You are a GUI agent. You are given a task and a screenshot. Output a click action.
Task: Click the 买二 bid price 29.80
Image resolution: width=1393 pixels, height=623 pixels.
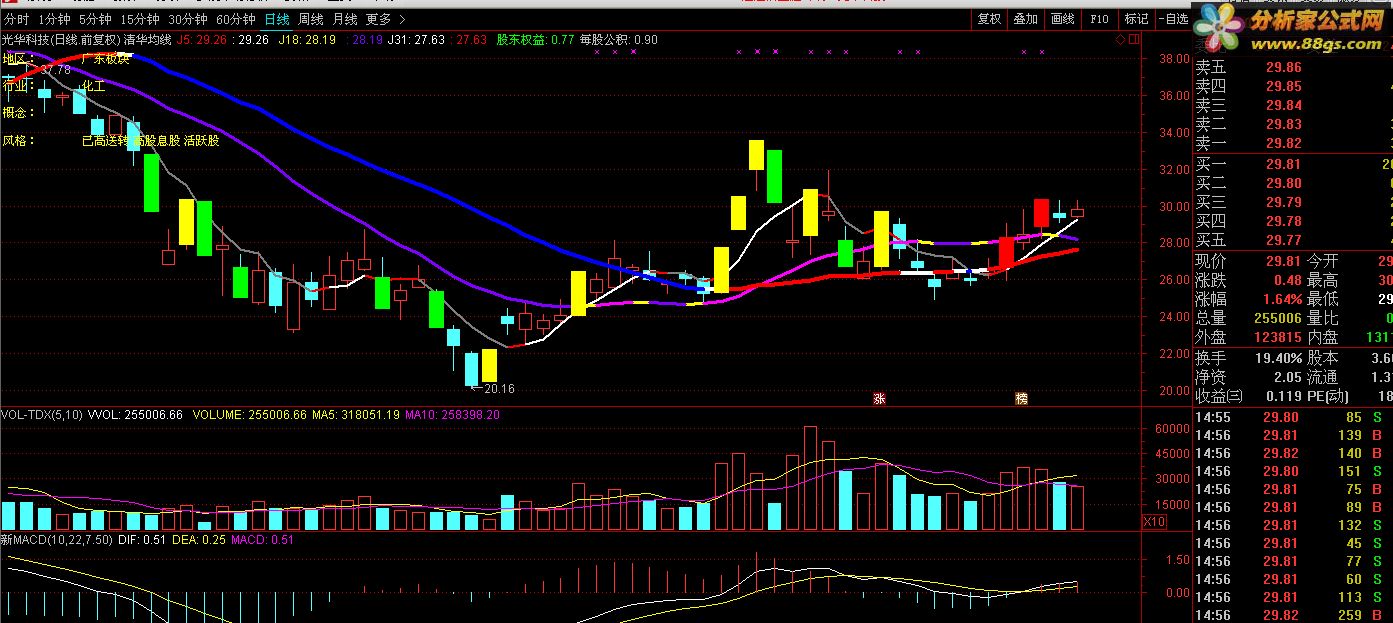(1284, 183)
